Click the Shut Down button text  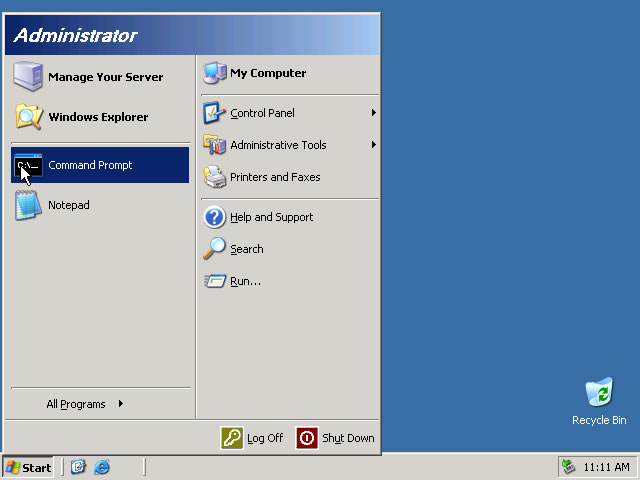[x=348, y=438]
